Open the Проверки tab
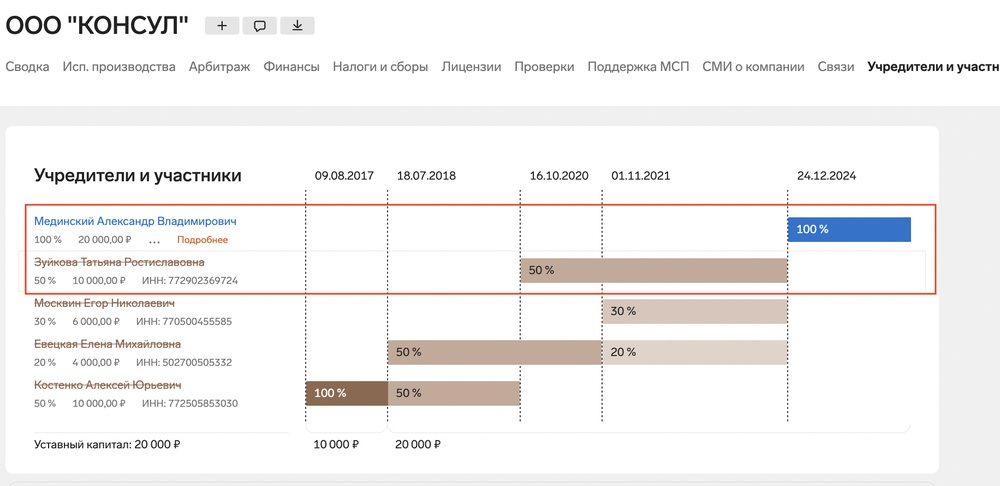Image resolution: width=1000 pixels, height=486 pixels. pos(544,67)
